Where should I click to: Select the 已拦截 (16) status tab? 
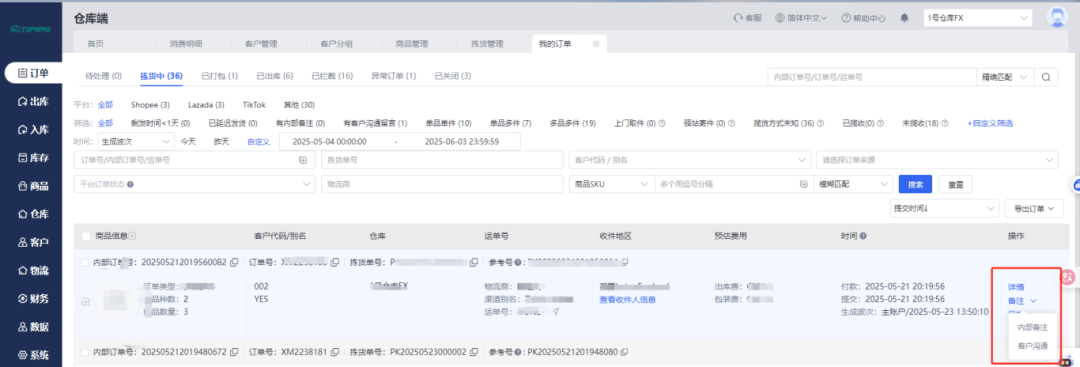332,76
